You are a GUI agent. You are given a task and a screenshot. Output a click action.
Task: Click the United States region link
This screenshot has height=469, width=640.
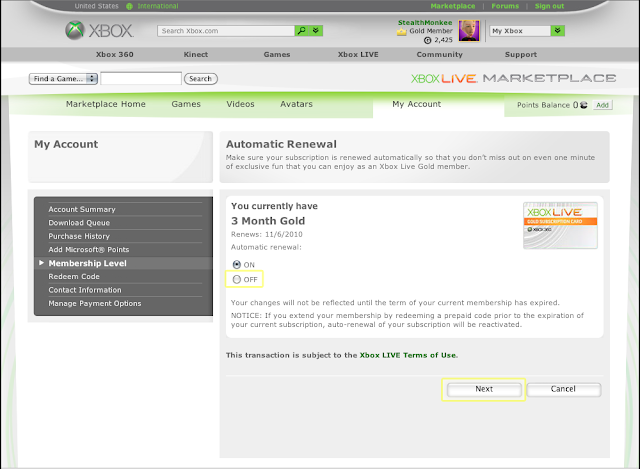point(97,6)
